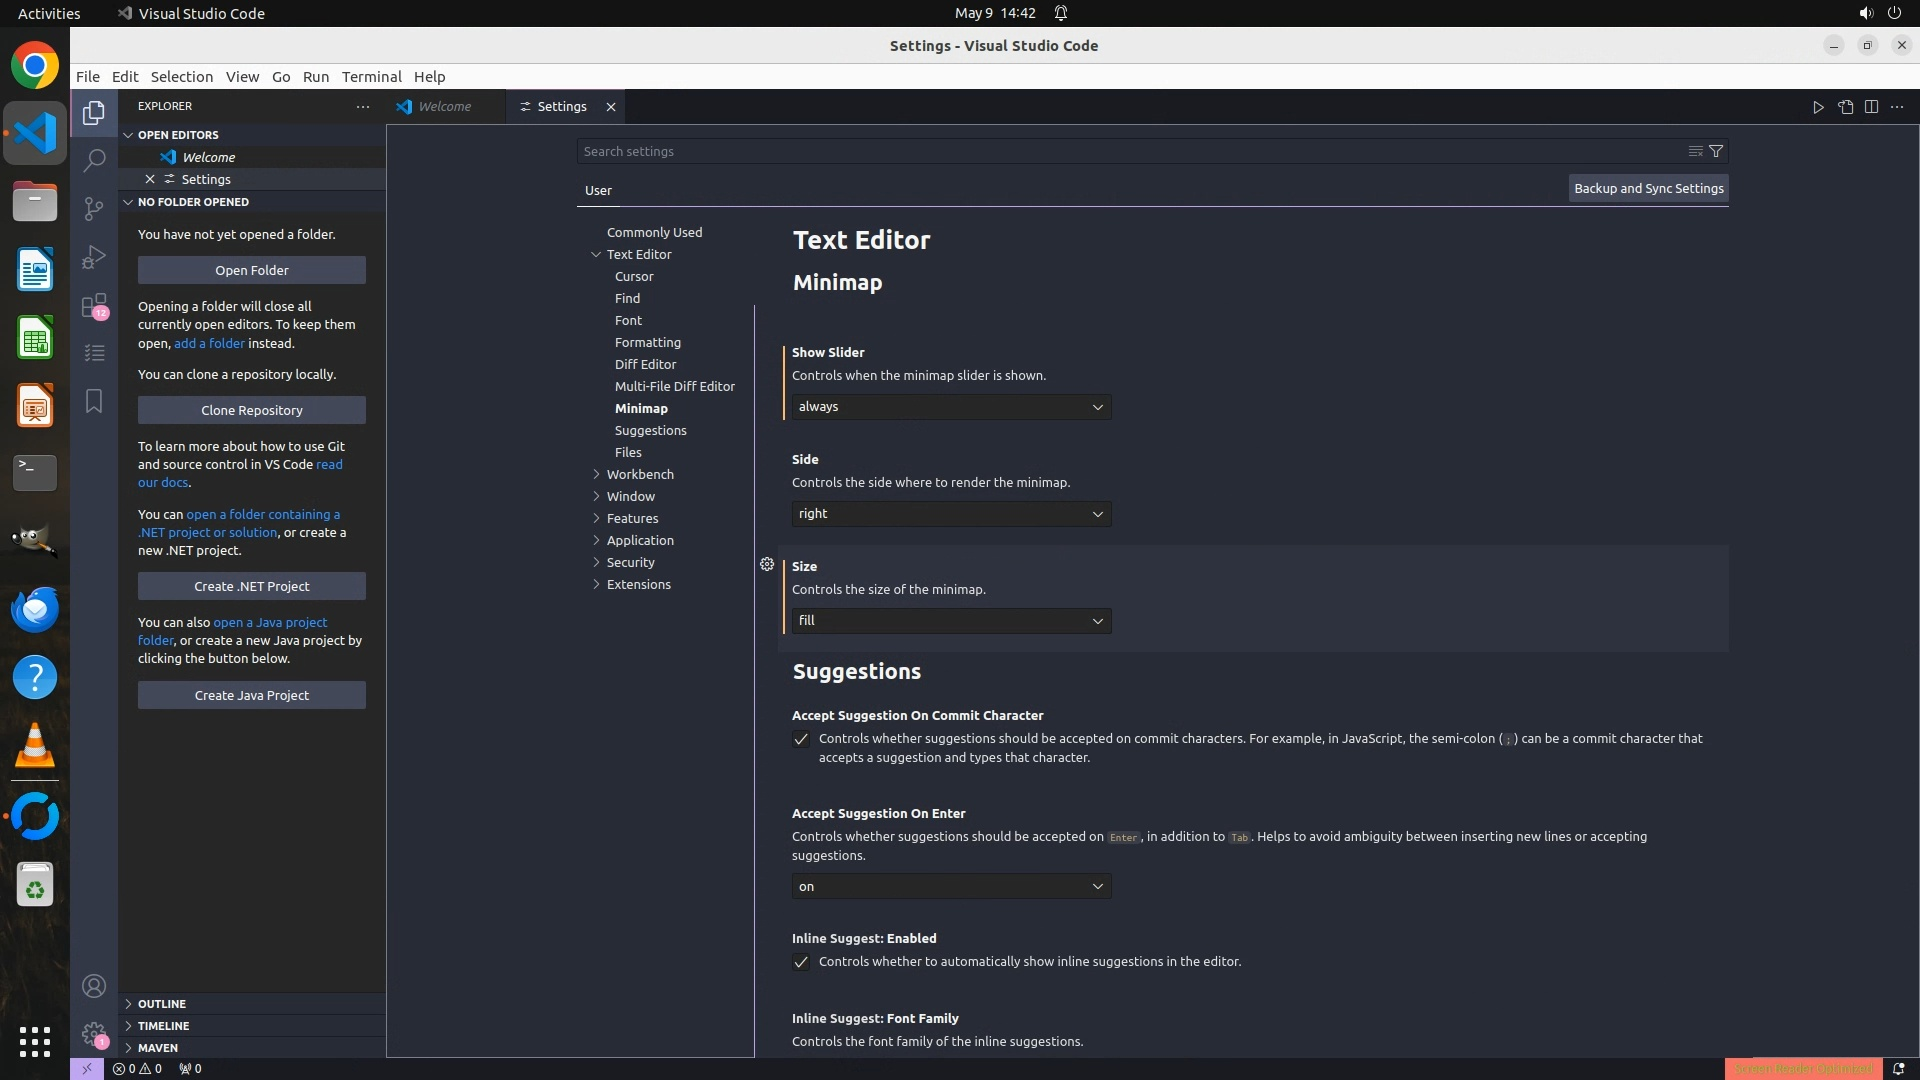Toggle Inline Suggest Enabled checkbox
1920x1080 pixels.
coord(801,962)
